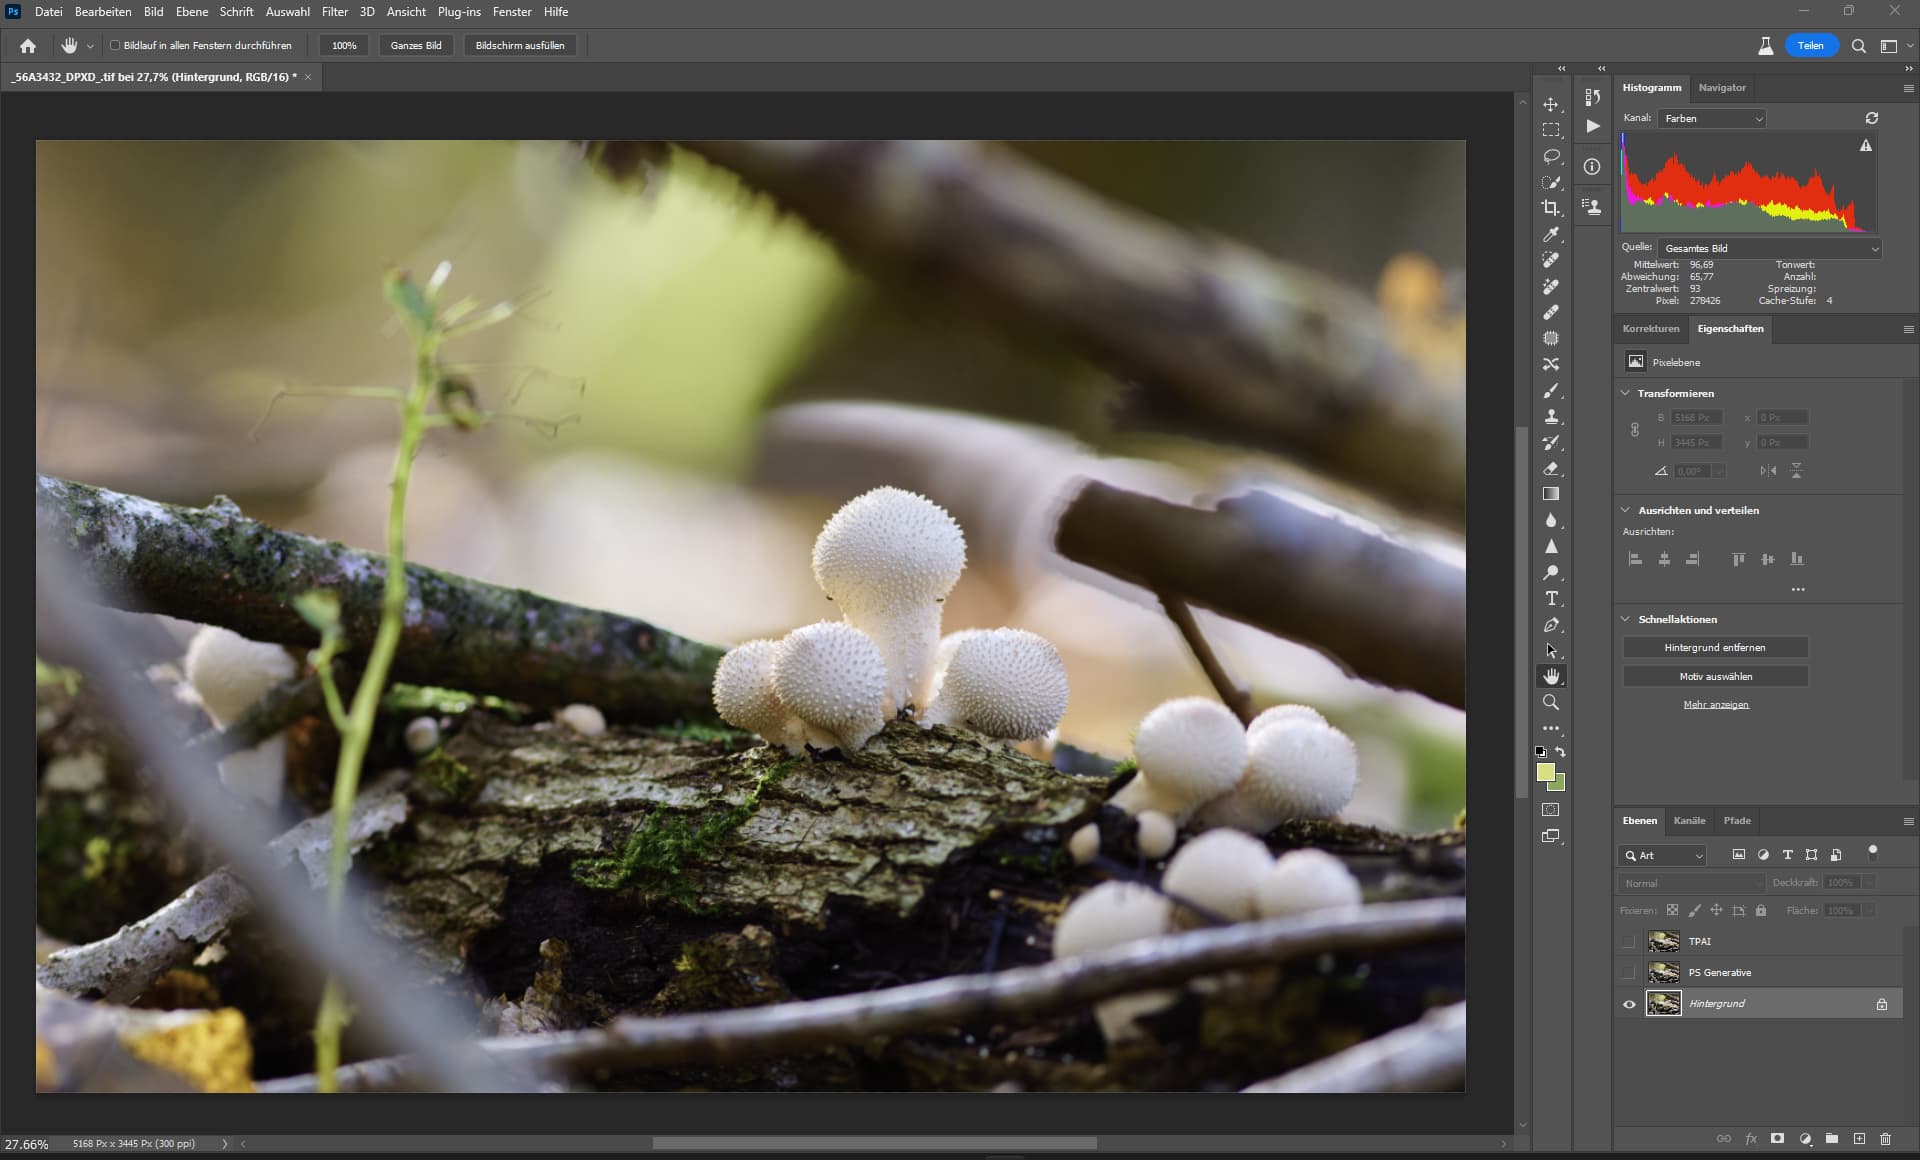Image resolution: width=1920 pixels, height=1160 pixels.
Task: Click Hintergrund entfernen button
Action: pos(1714,648)
